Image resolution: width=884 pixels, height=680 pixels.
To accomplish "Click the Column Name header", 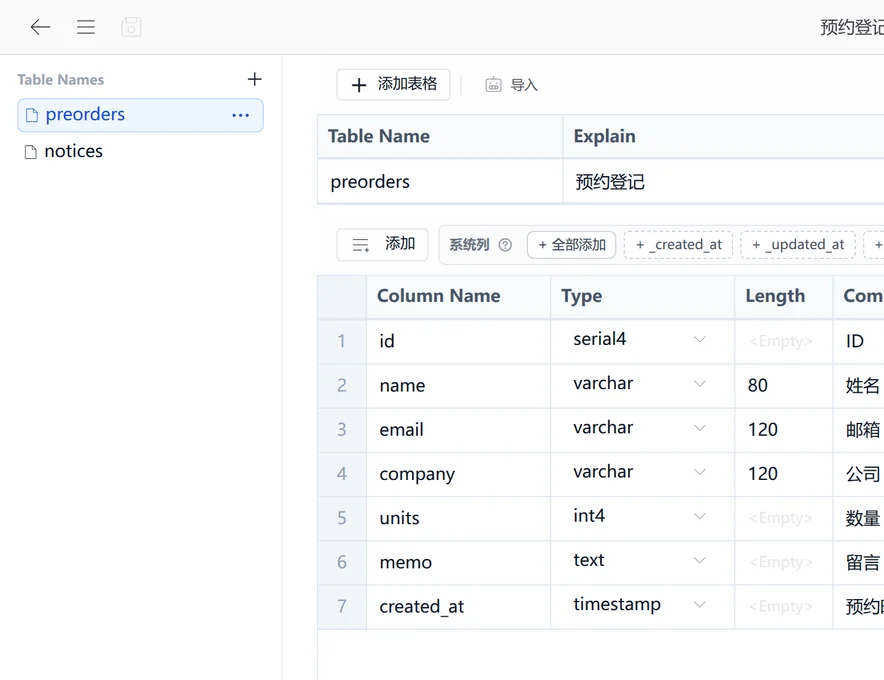I will coord(458,296).
